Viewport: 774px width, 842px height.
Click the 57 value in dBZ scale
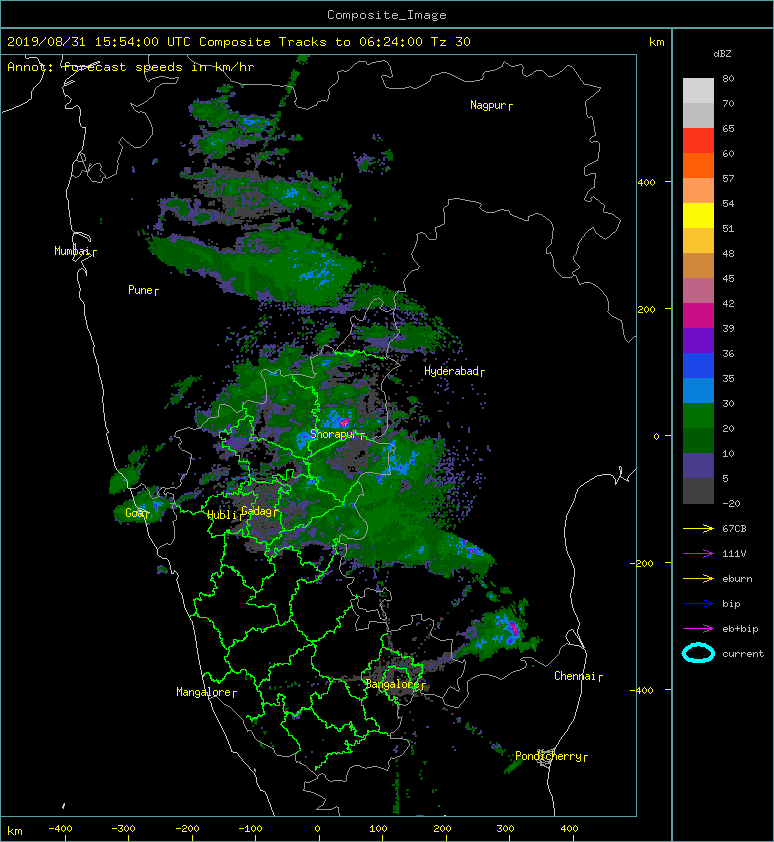[x=728, y=178]
